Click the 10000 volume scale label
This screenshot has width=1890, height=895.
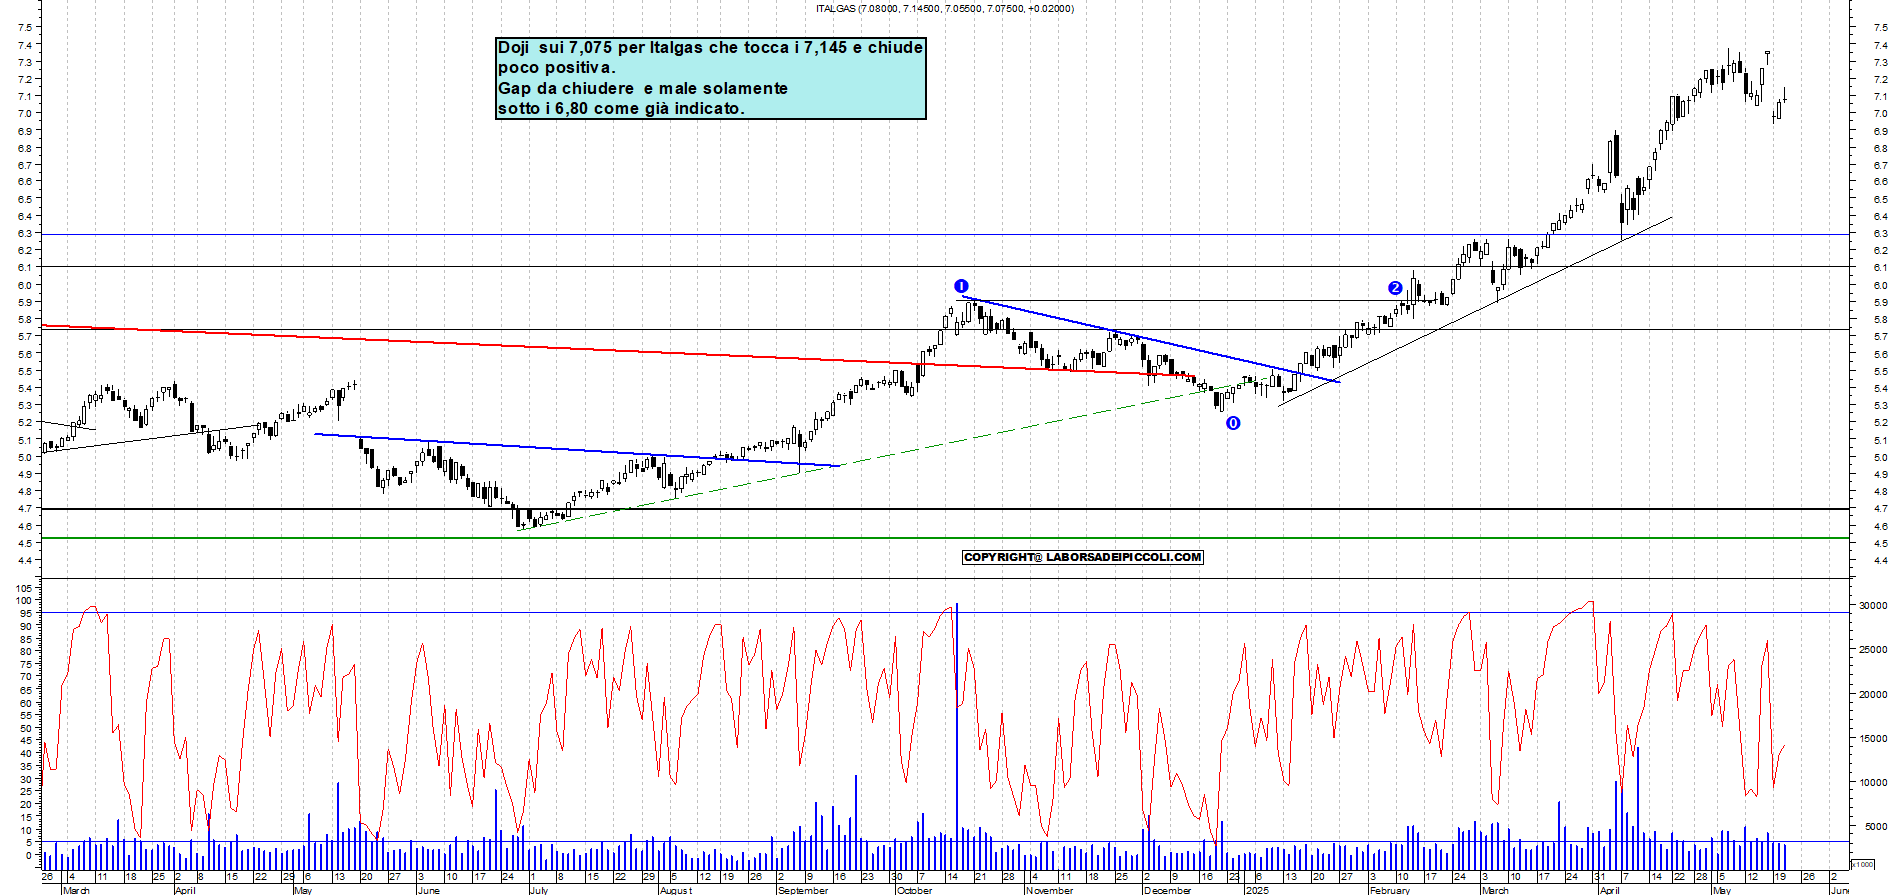click(1873, 783)
